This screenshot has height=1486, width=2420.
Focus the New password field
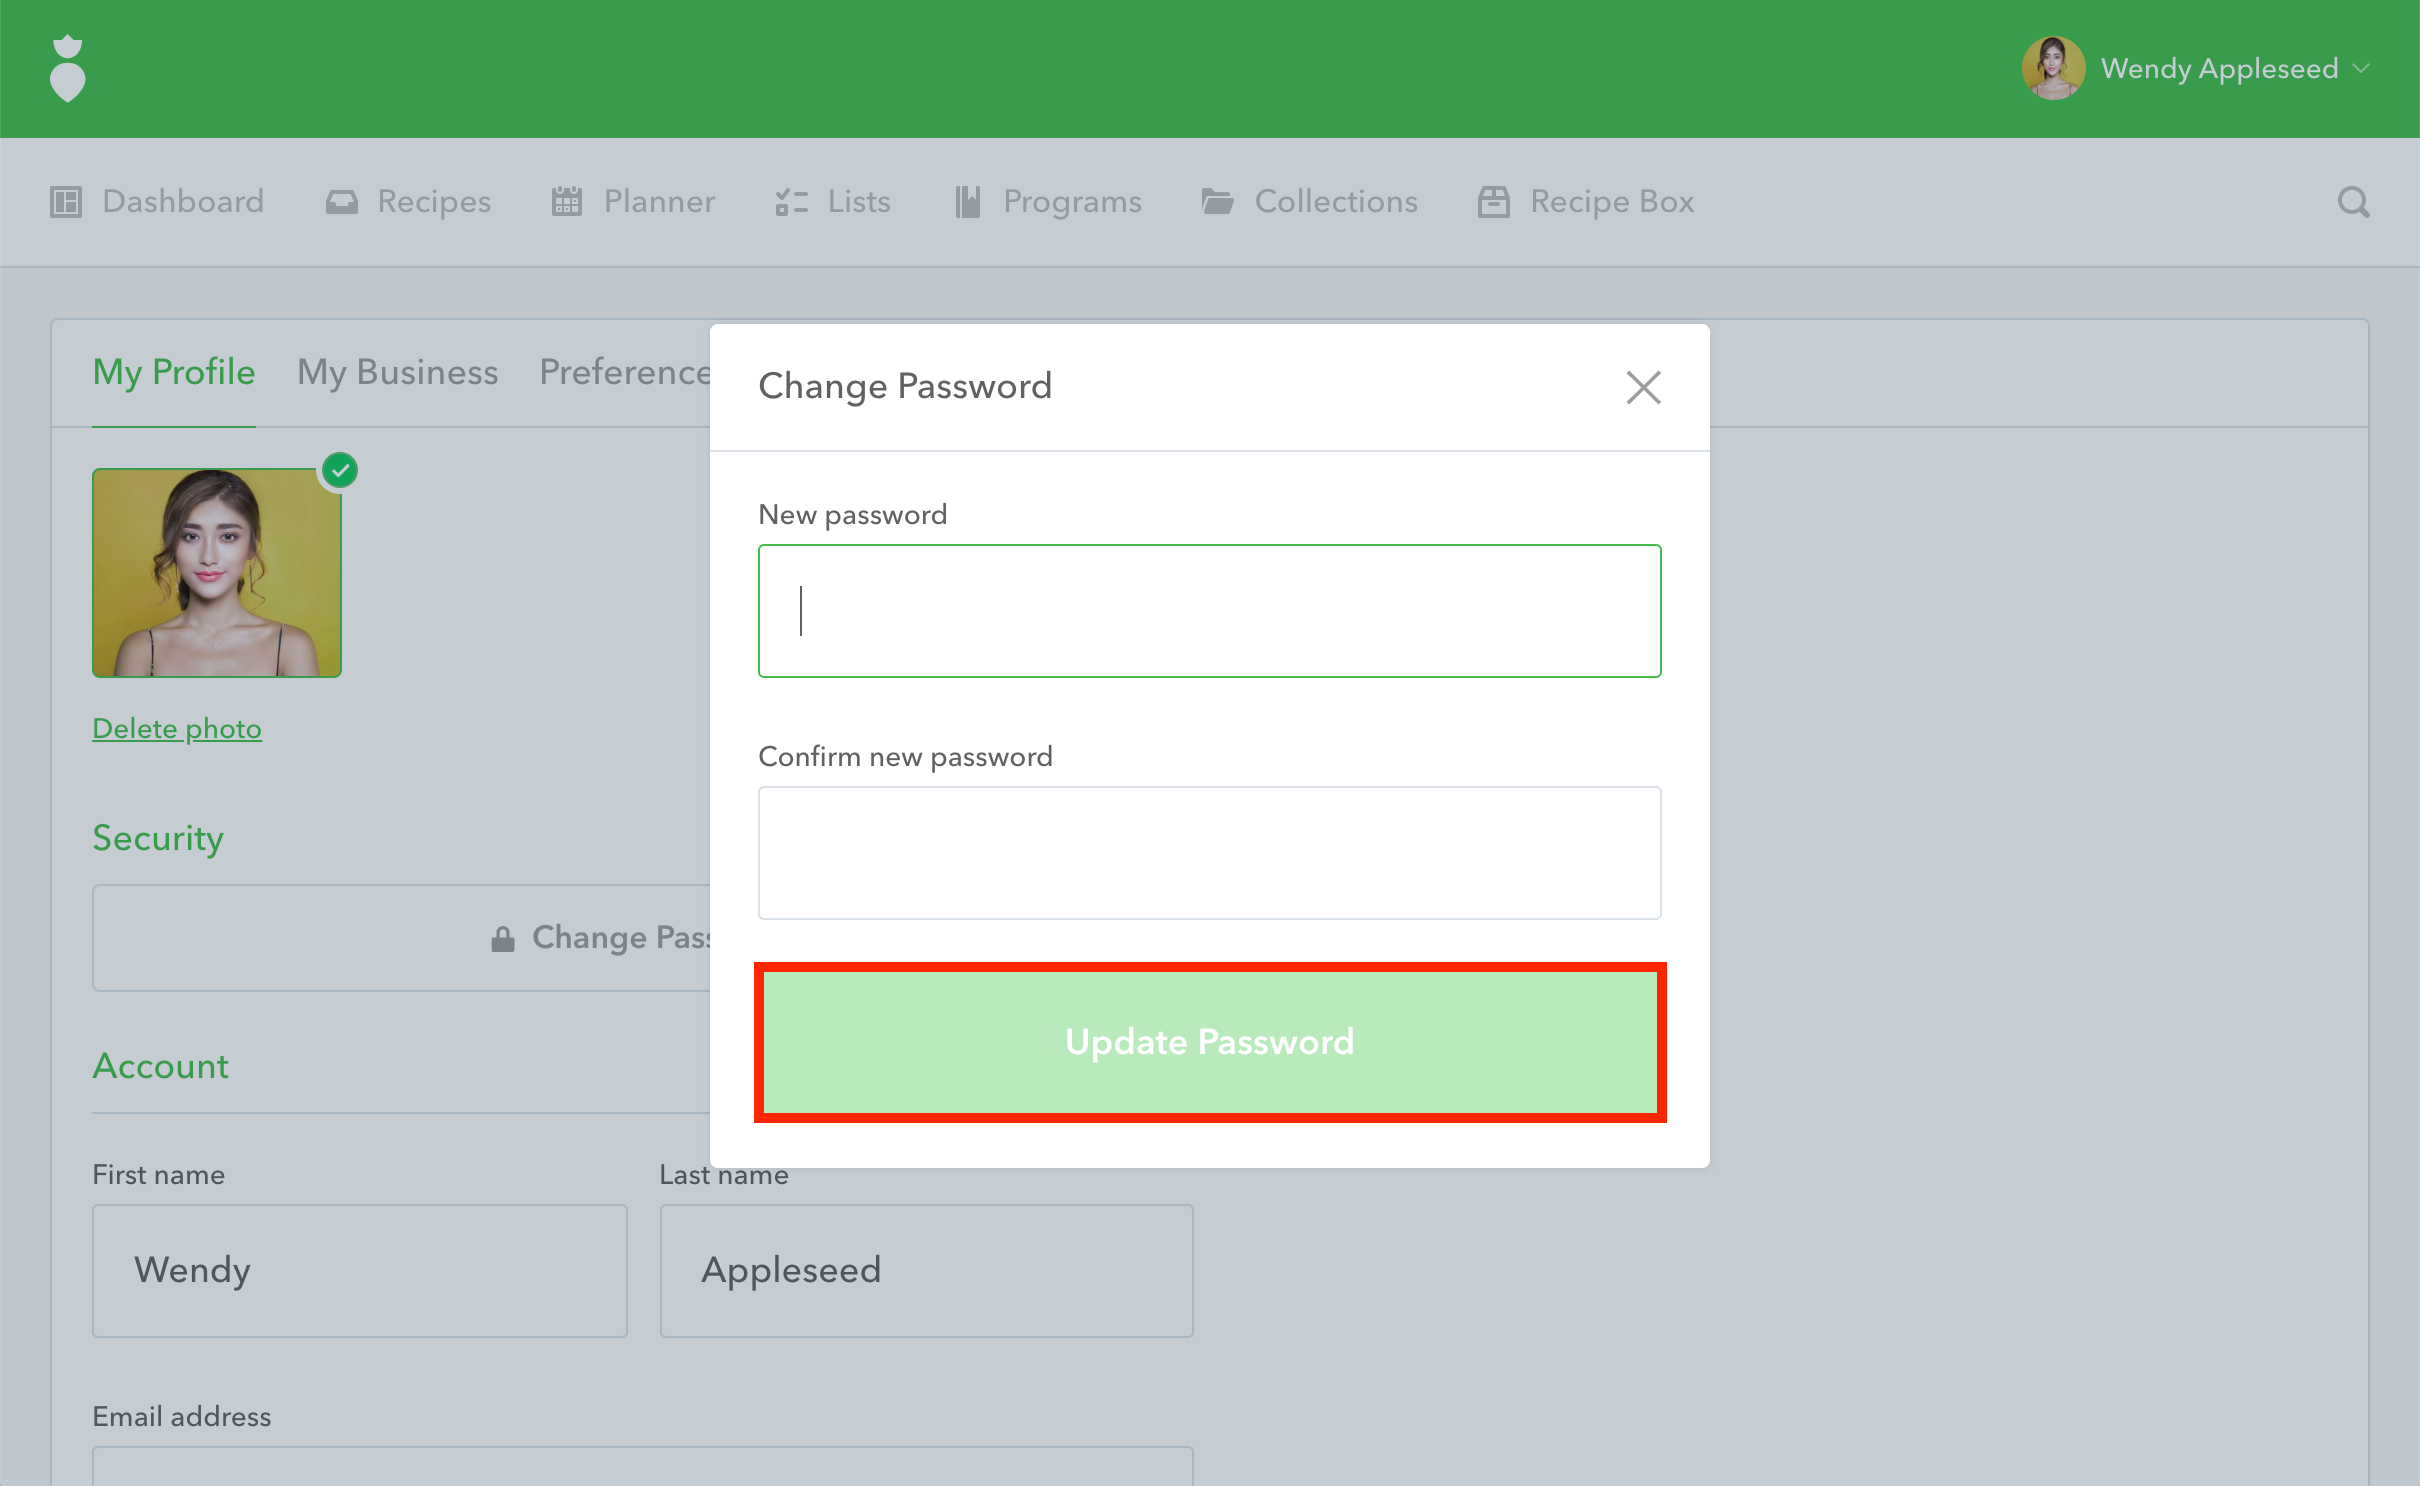[x=1209, y=611]
